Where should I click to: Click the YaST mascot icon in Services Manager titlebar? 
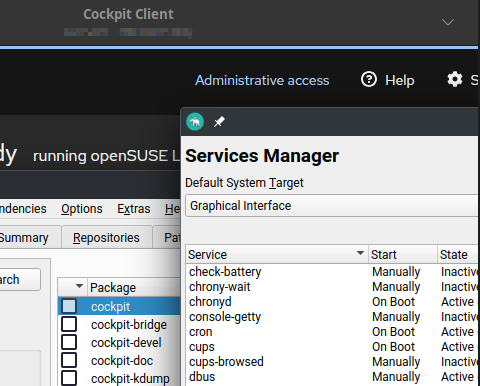pyautogui.click(x=195, y=122)
